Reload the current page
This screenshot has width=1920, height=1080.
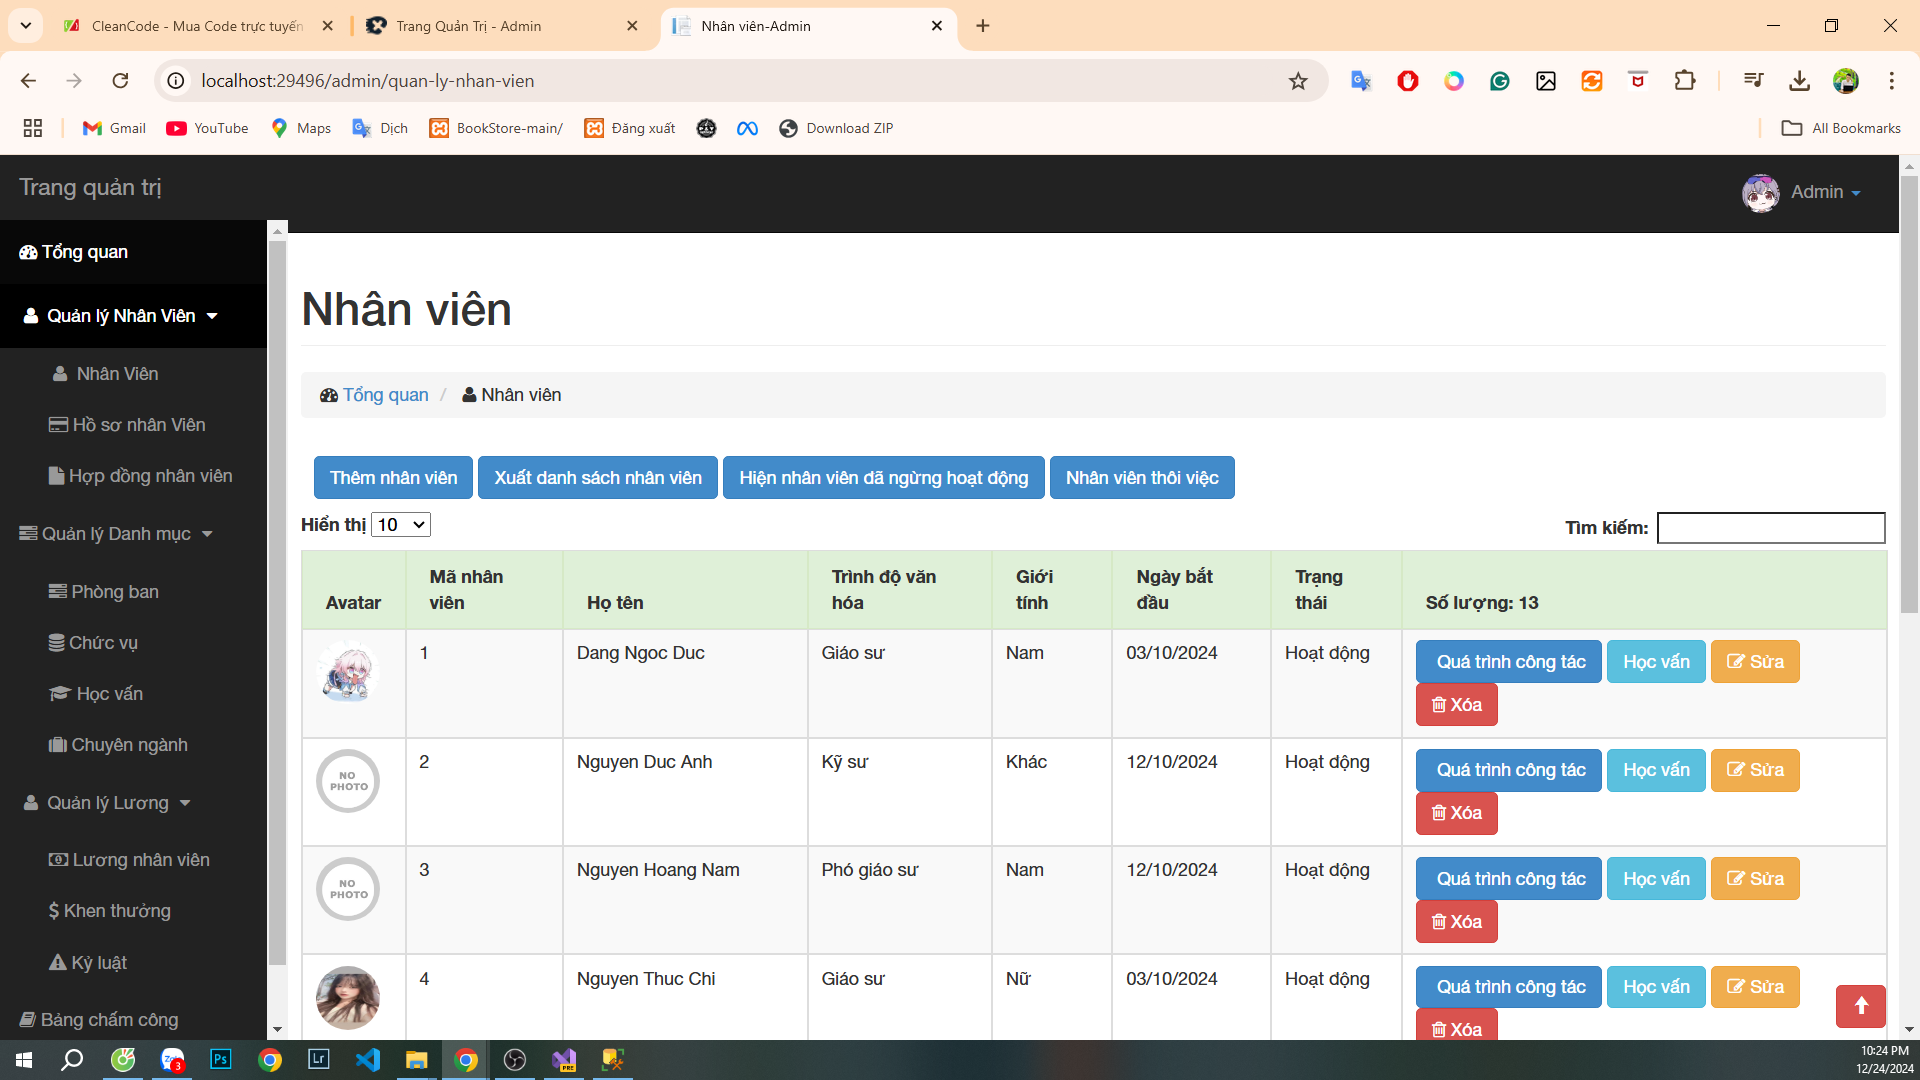120,81
